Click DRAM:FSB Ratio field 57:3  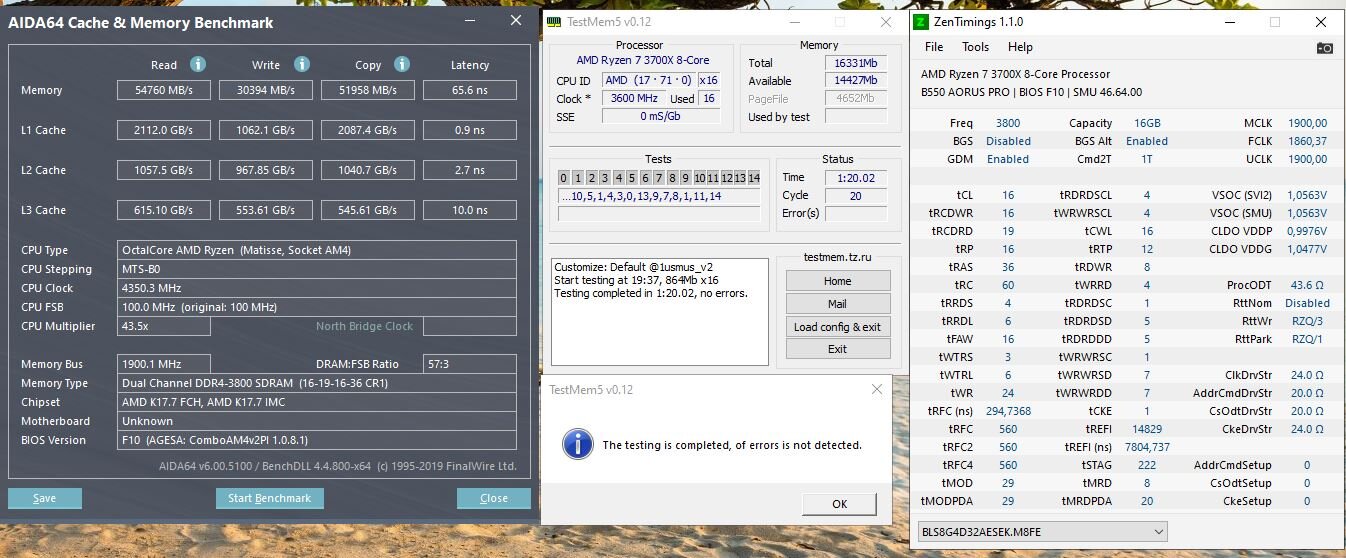470,364
